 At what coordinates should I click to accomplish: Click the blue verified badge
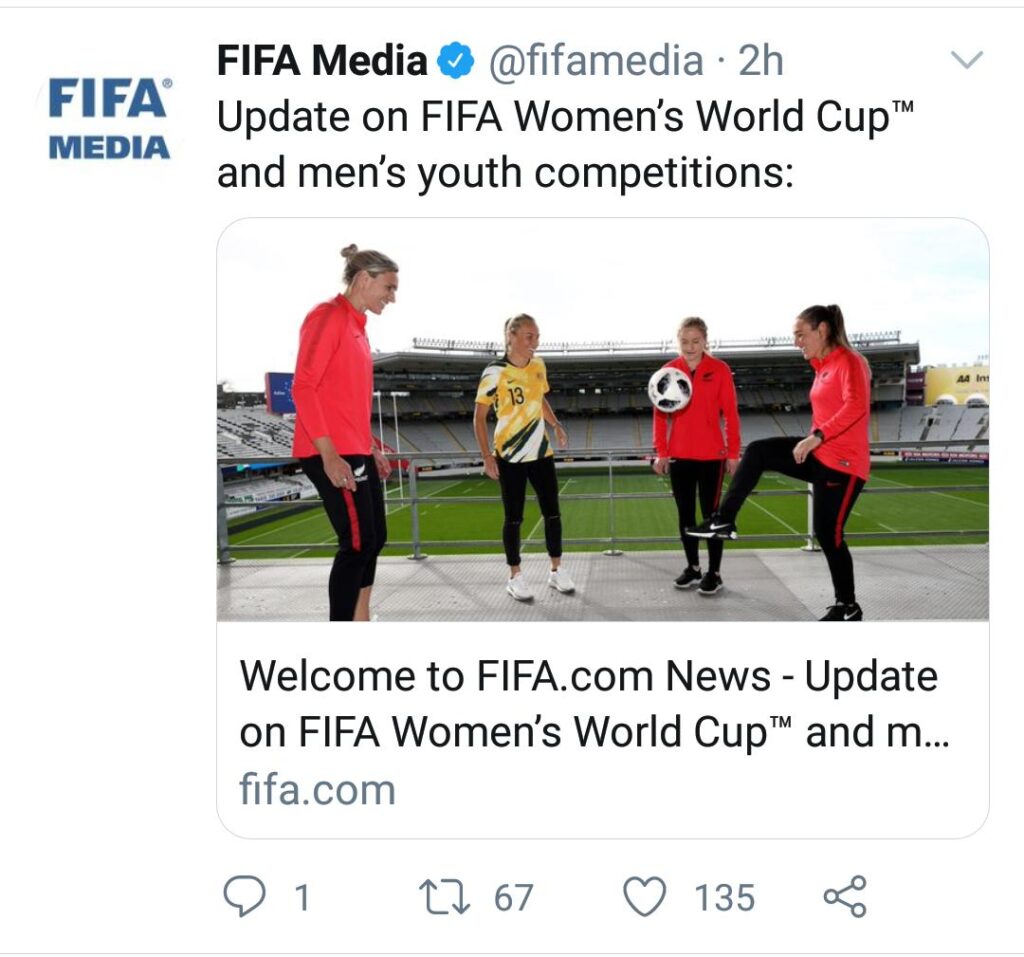click(457, 63)
